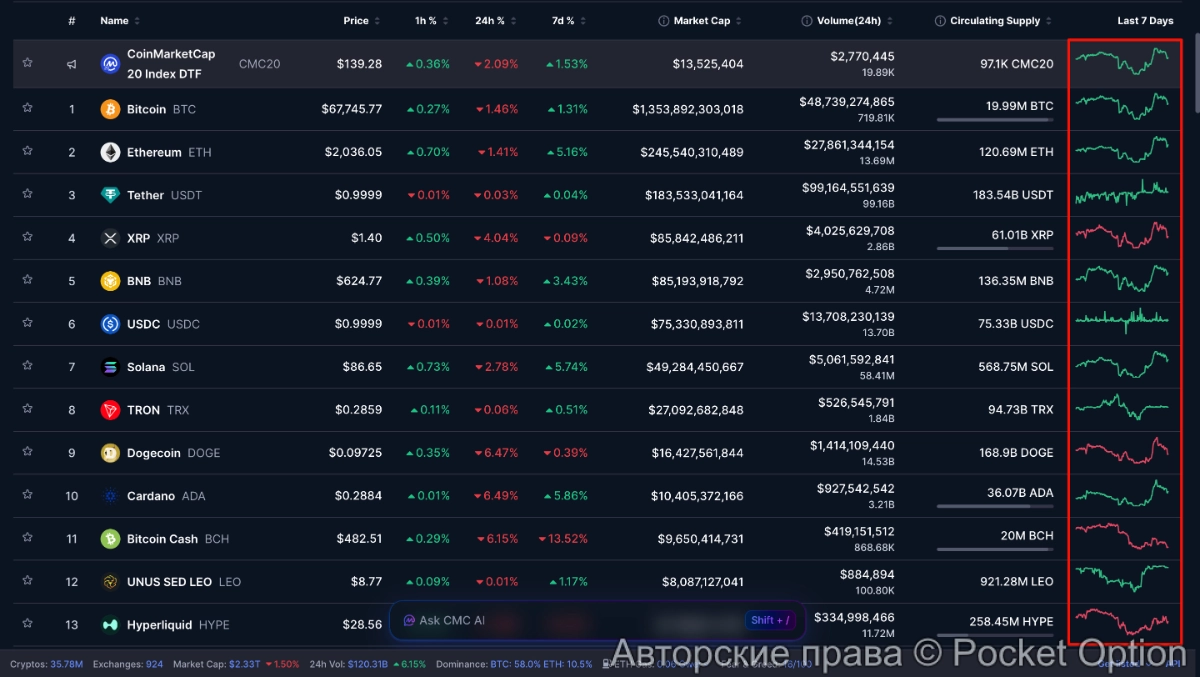Click the TRON logo icon
This screenshot has height=677, width=1200.
(110, 410)
